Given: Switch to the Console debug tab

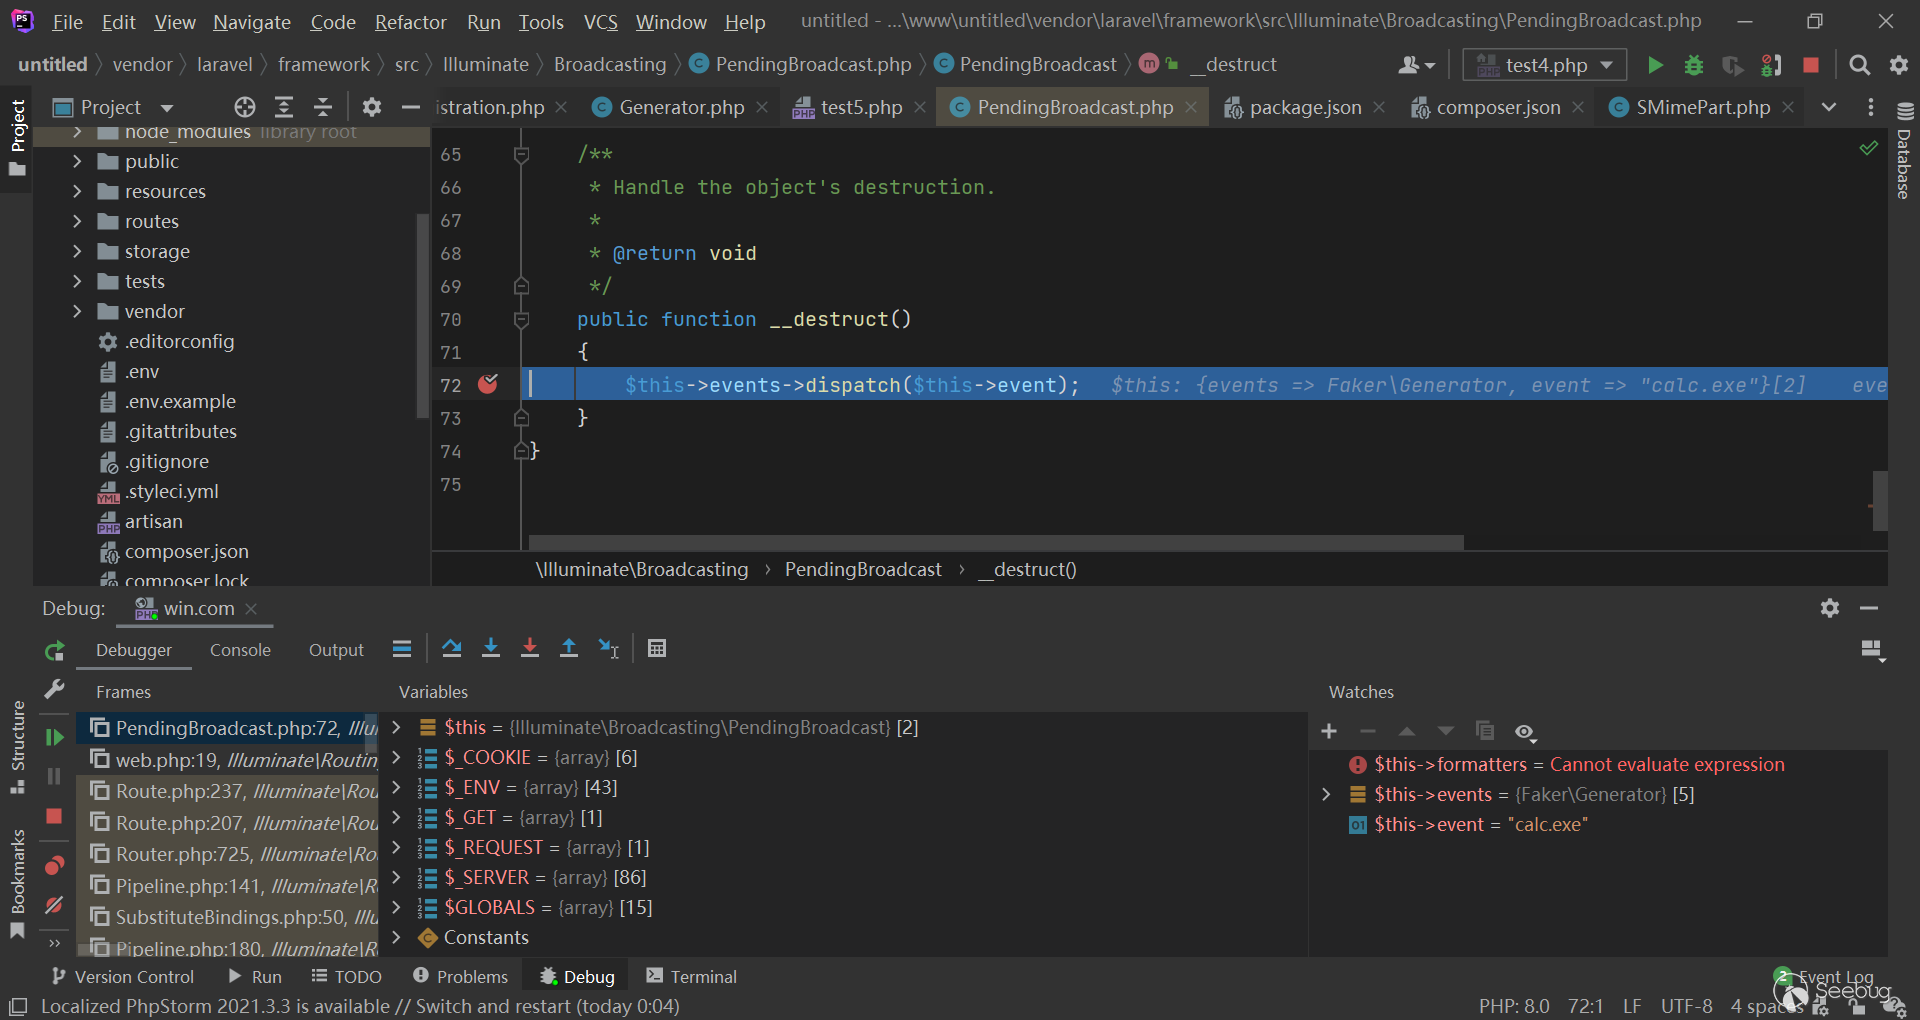Looking at the screenshot, I should (240, 650).
